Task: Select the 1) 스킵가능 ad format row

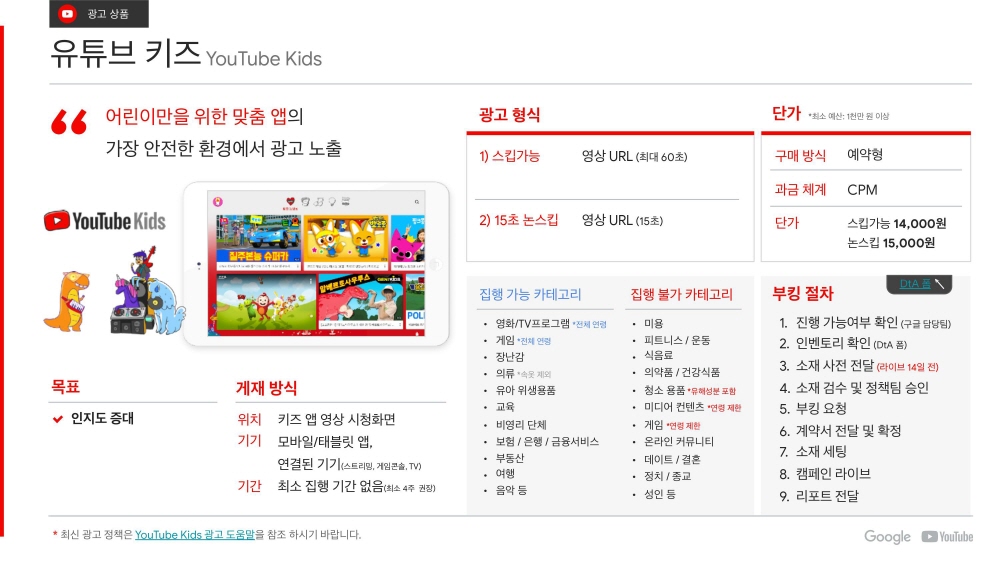Action: click(610, 157)
